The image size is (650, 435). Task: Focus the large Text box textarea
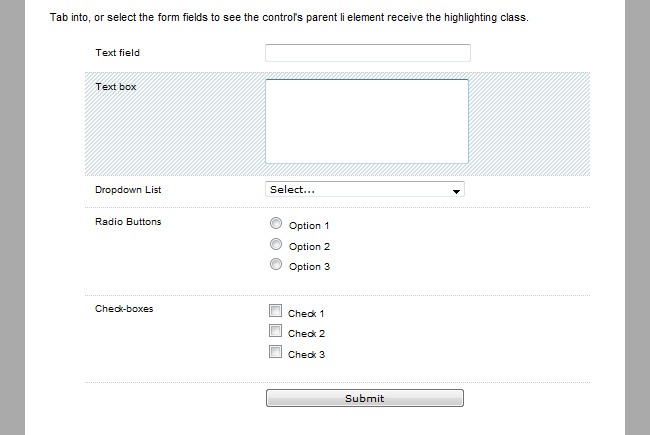click(367, 120)
